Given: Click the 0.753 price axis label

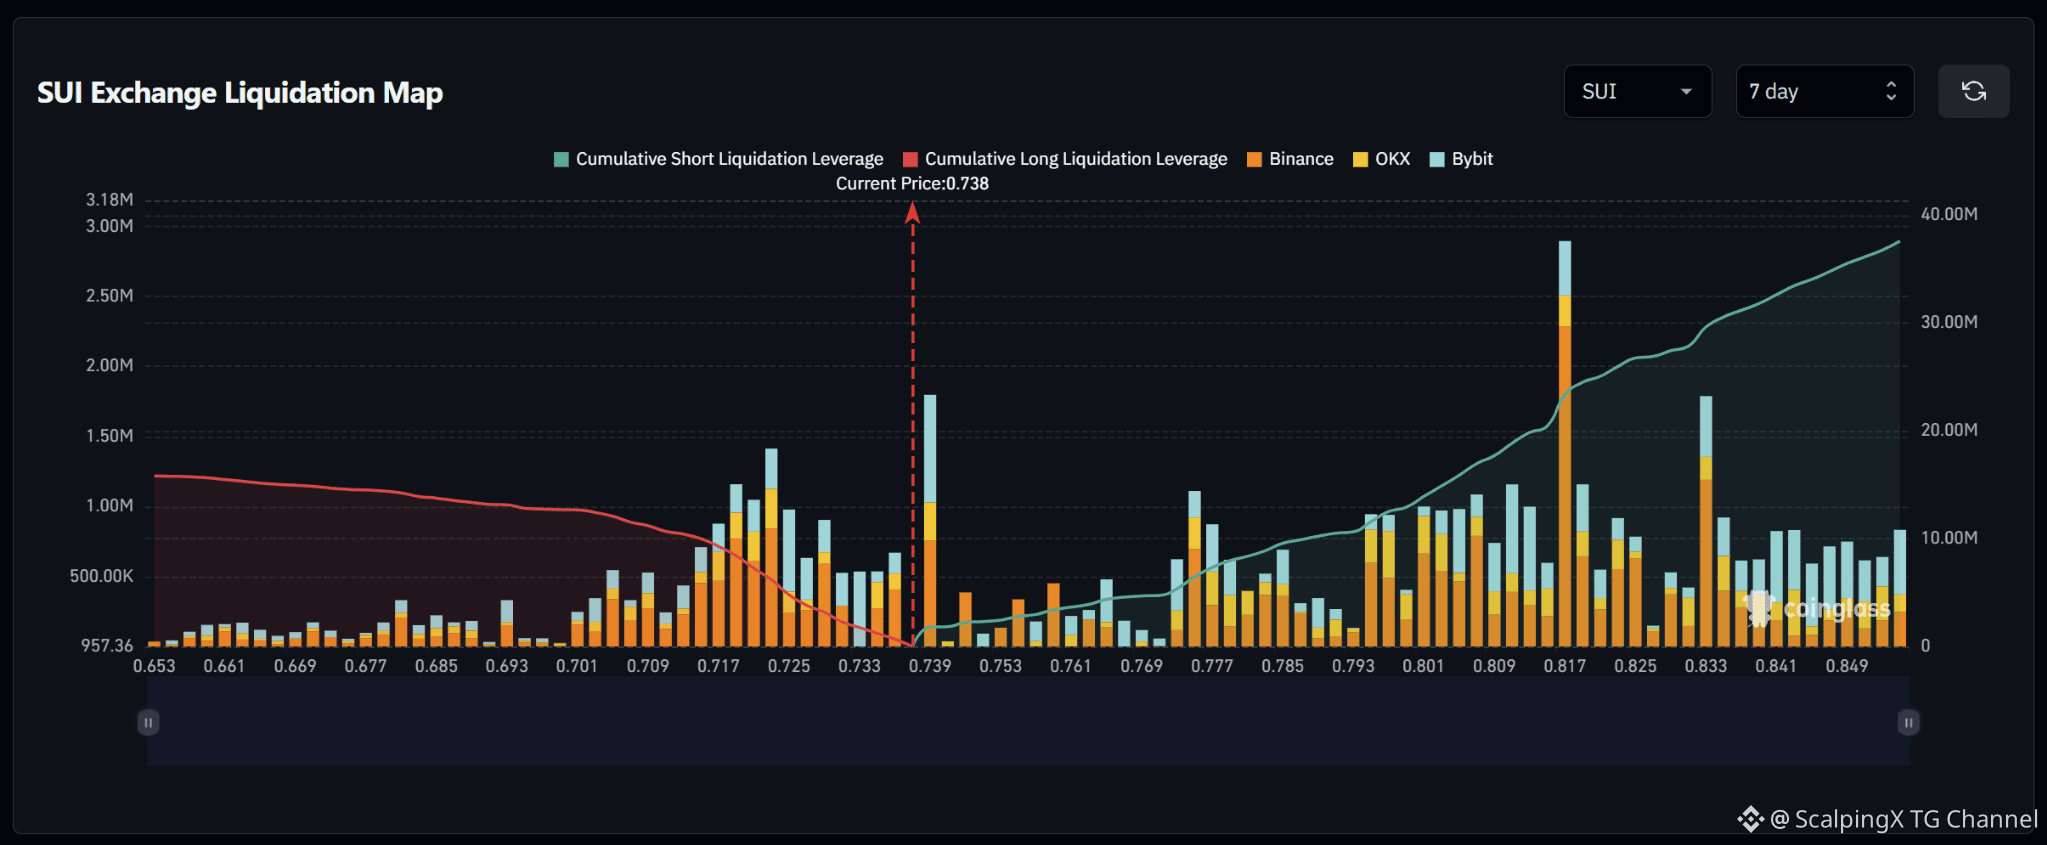Looking at the screenshot, I should (1000, 666).
